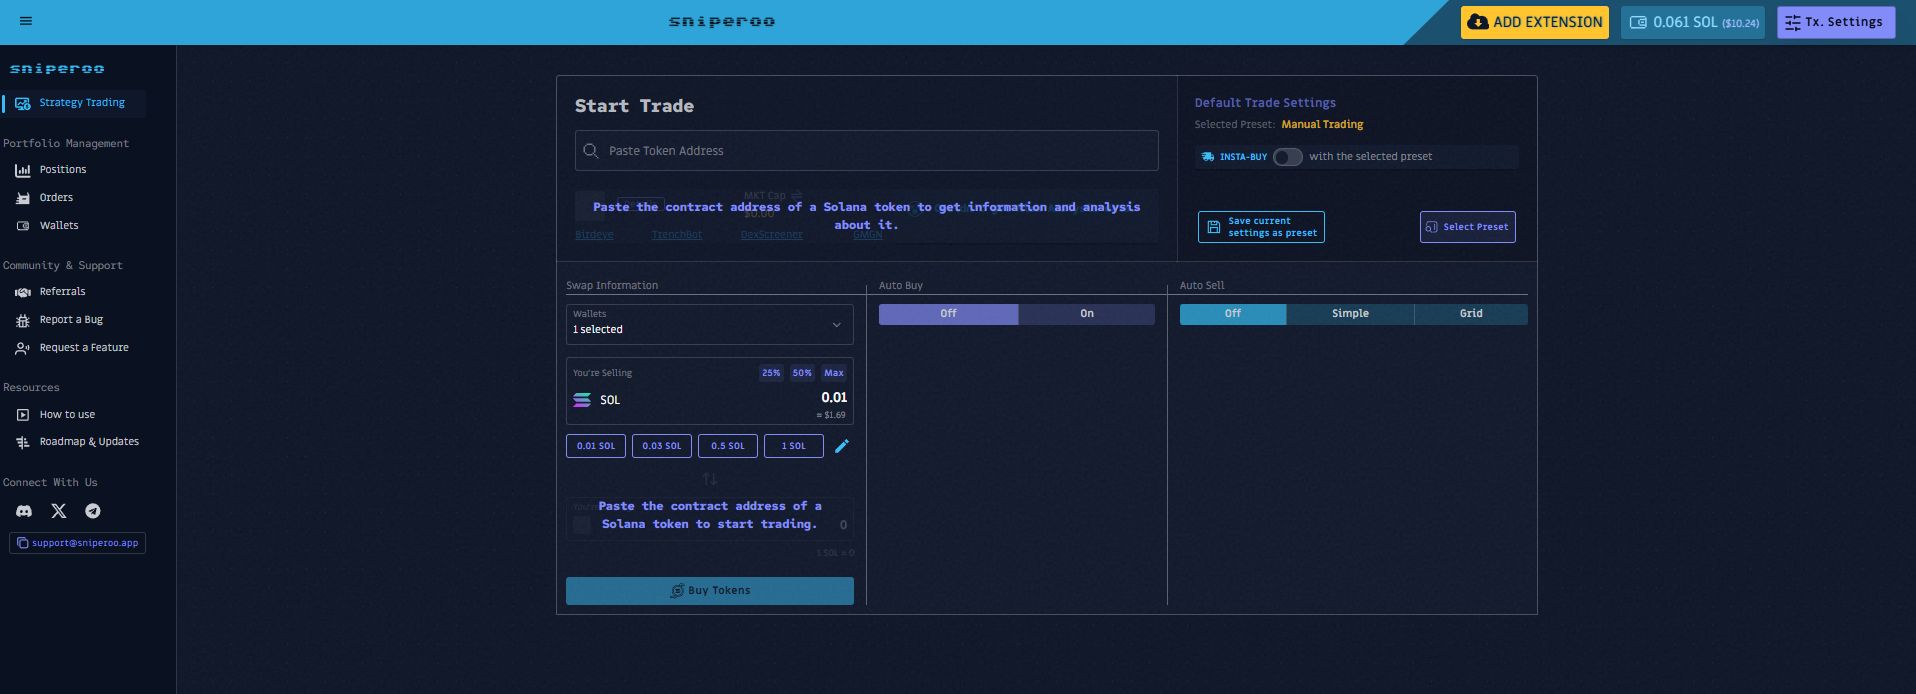Viewport: 1916px width, 694px height.
Task: Open the hamburger menu icon
Action: 26,21
